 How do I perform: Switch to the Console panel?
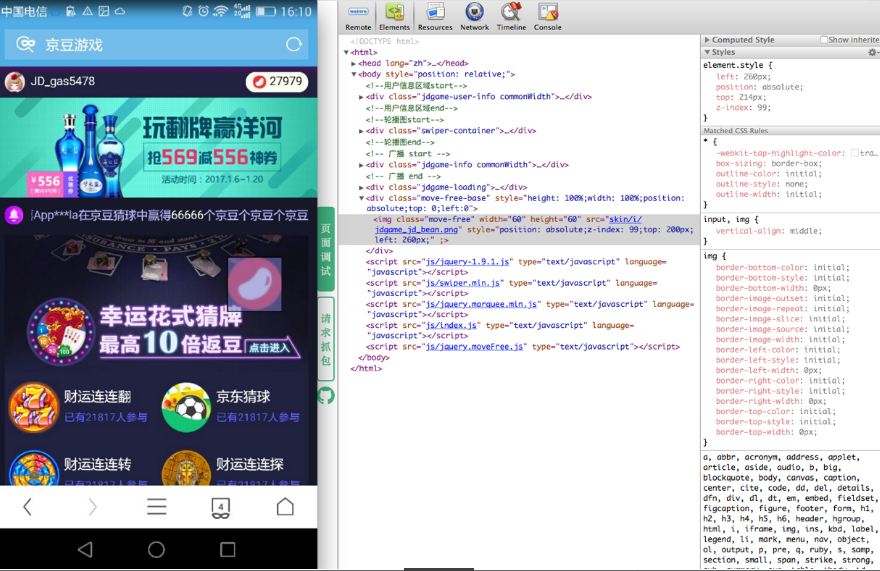tap(547, 17)
